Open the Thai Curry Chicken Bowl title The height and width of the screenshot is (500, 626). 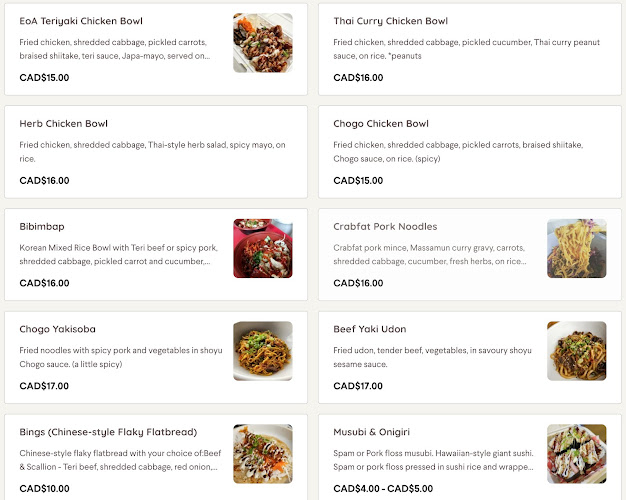coord(390,21)
